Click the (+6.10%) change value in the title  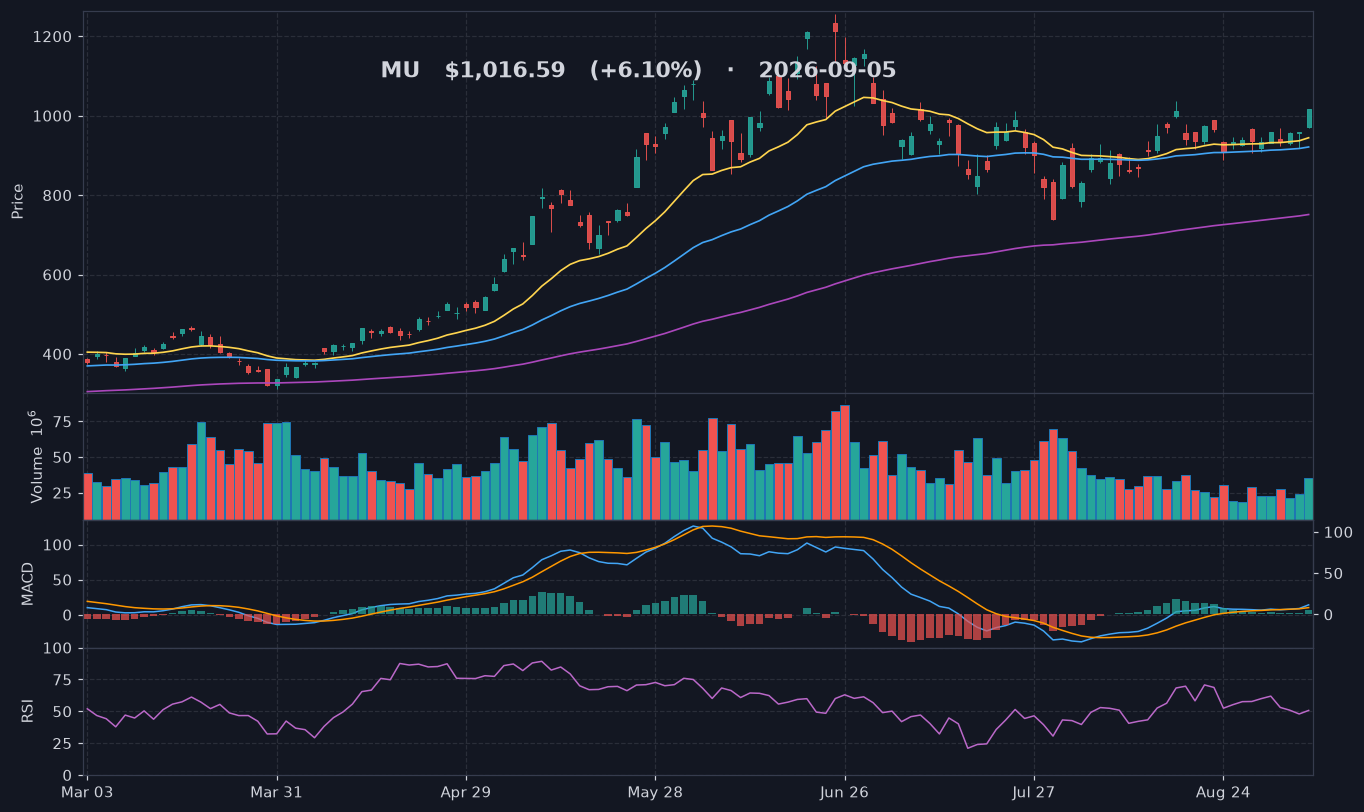click(x=646, y=71)
